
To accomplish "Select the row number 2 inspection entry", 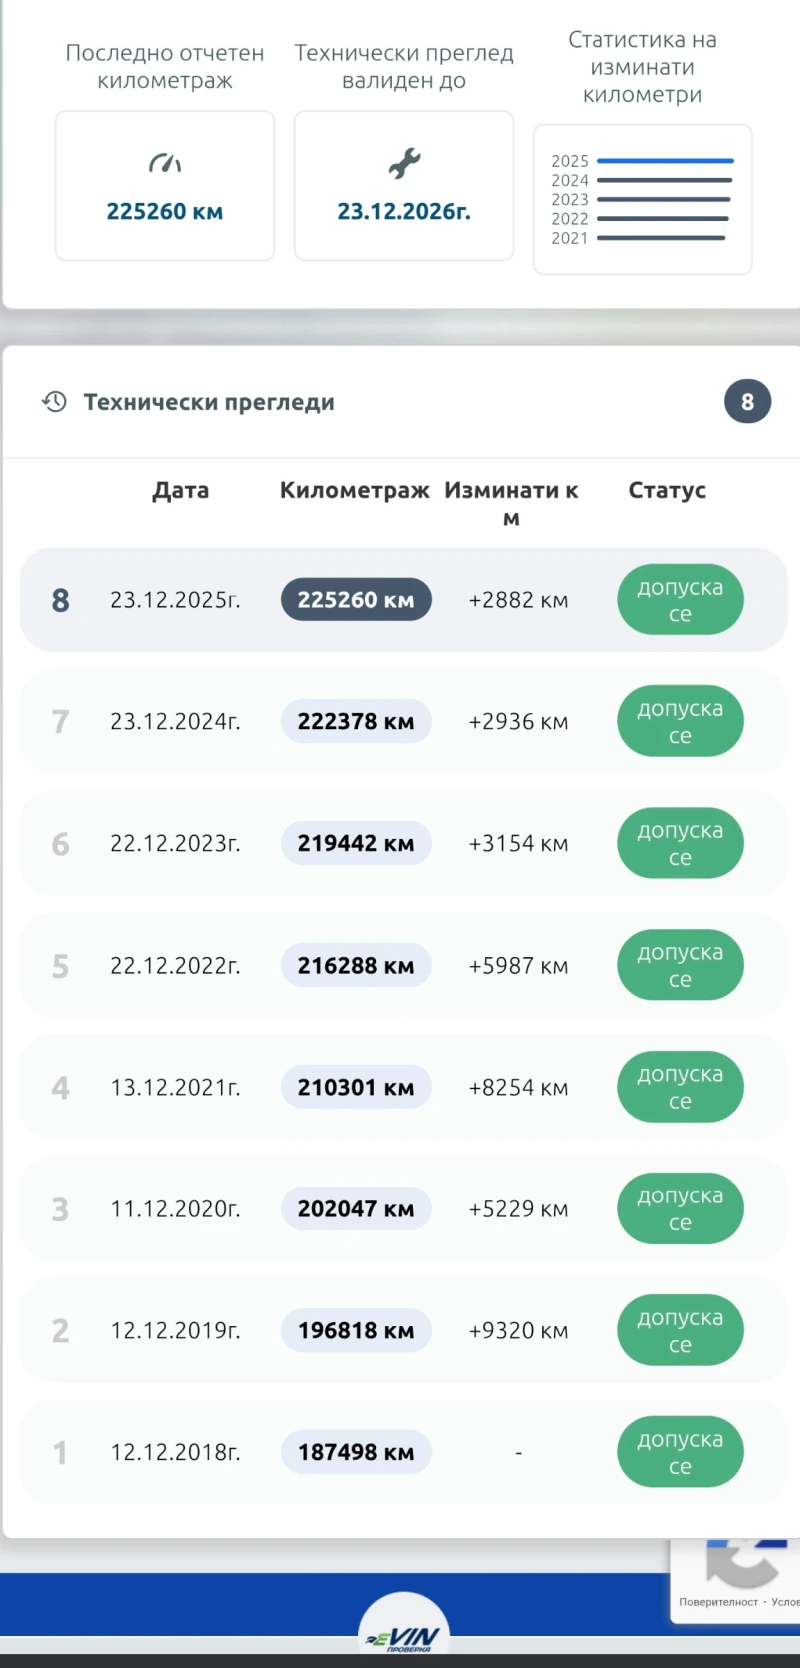I will pos(175,1331).
